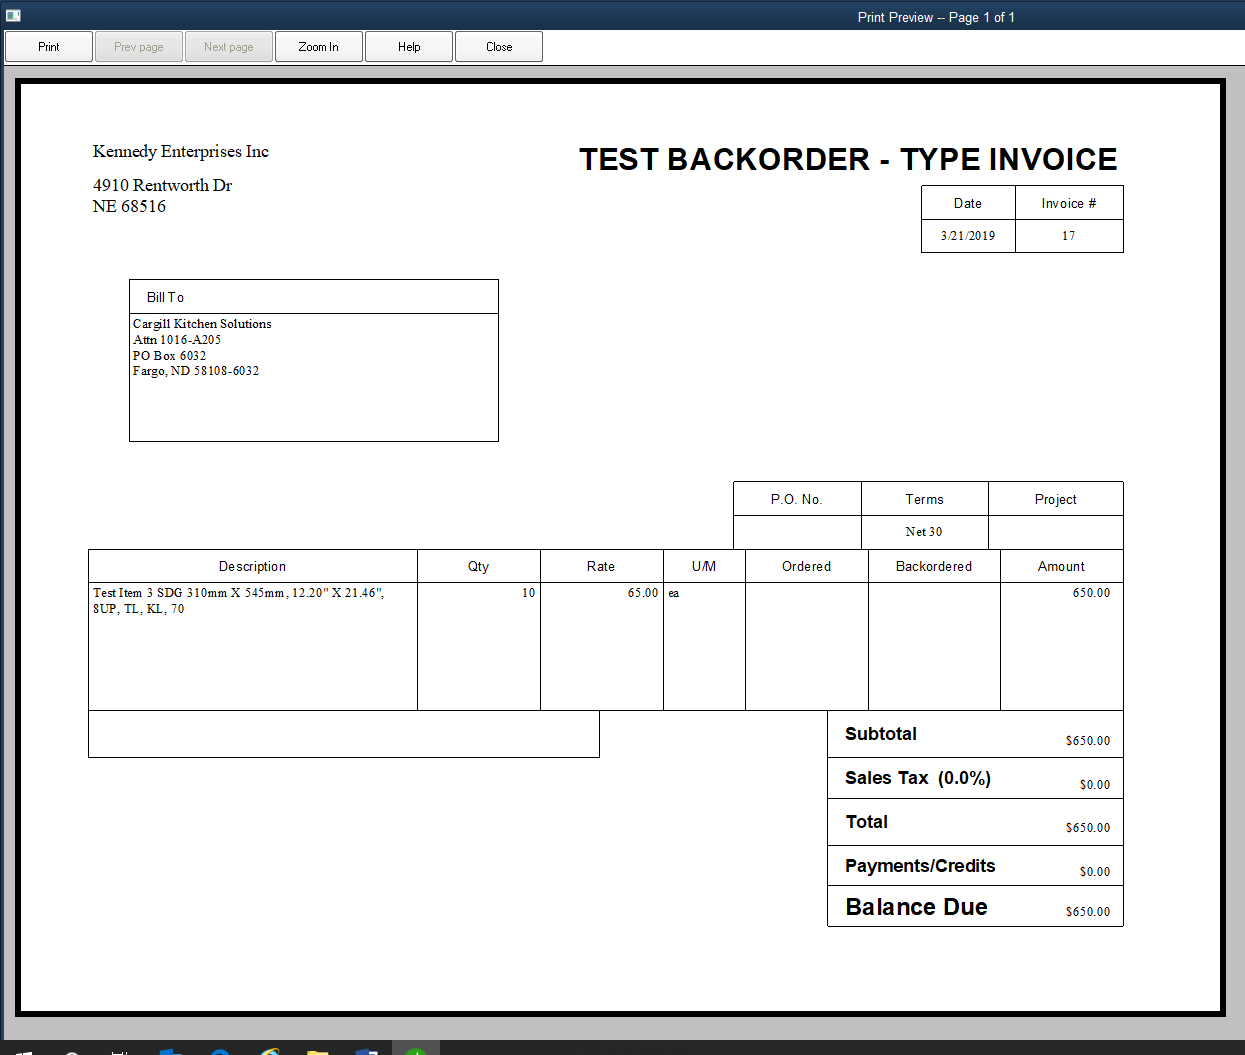The height and width of the screenshot is (1055, 1245).
Task: Open File Explorer from the taskbar
Action: point(318,1050)
